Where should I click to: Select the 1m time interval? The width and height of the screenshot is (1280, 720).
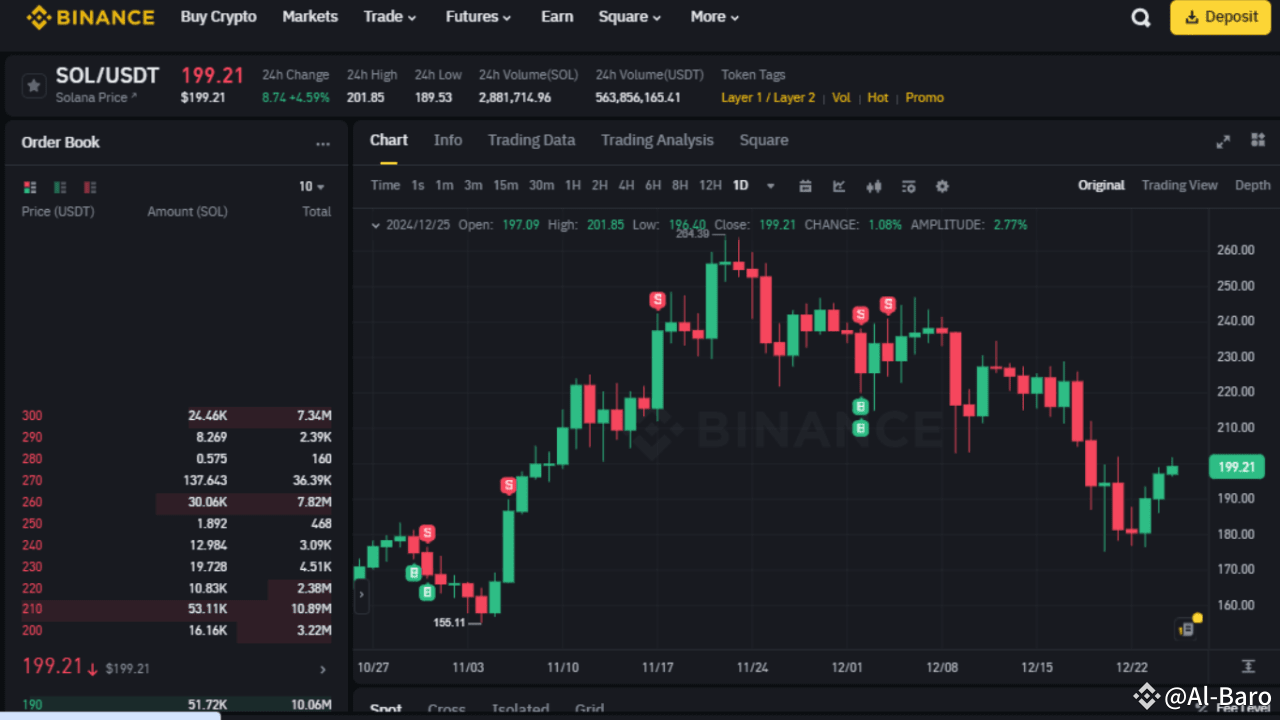point(444,185)
